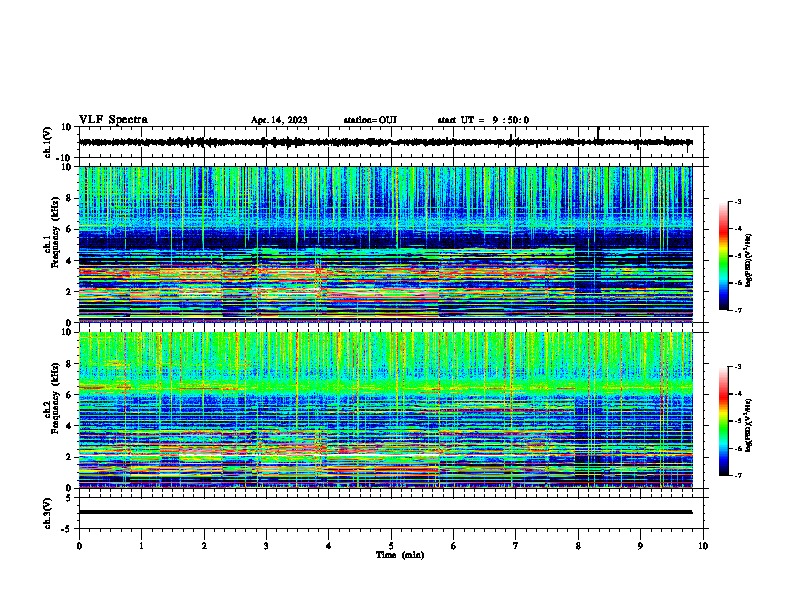792x612 pixels.
Task: Click the "7" minute tick on Time axis
Action: (516, 546)
